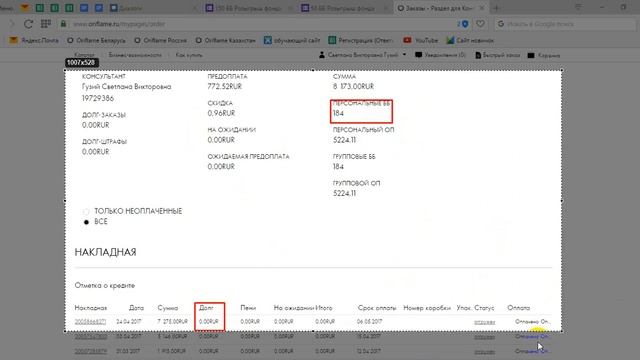Click the 7 275.00RUR amount in the table
Image resolution: width=640 pixels, height=360 pixels.
click(x=173, y=322)
